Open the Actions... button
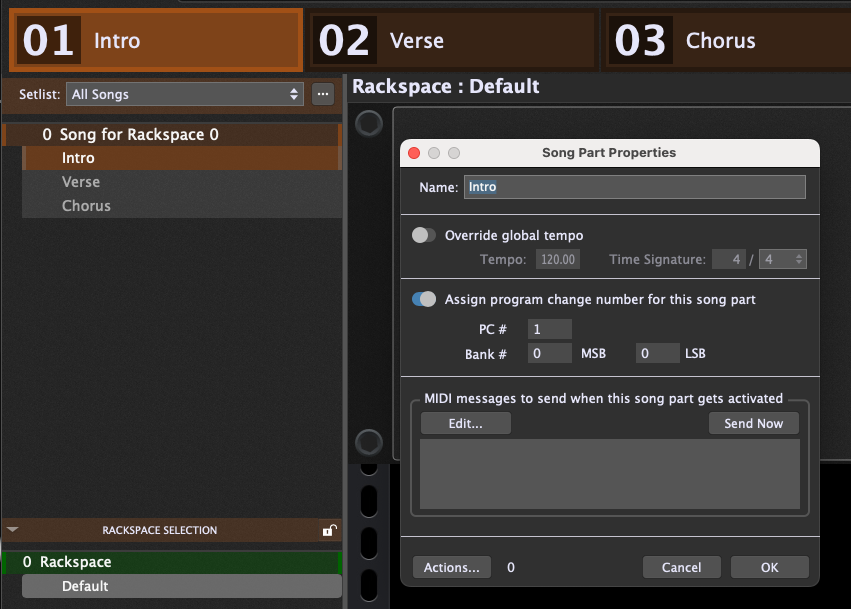Viewport: 851px width, 609px height. pos(451,568)
